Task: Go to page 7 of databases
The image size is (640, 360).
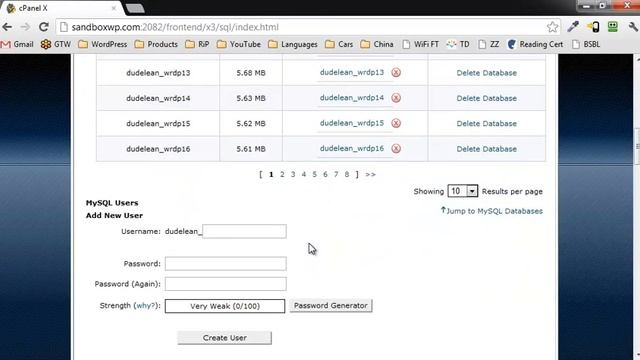Action: click(x=336, y=174)
